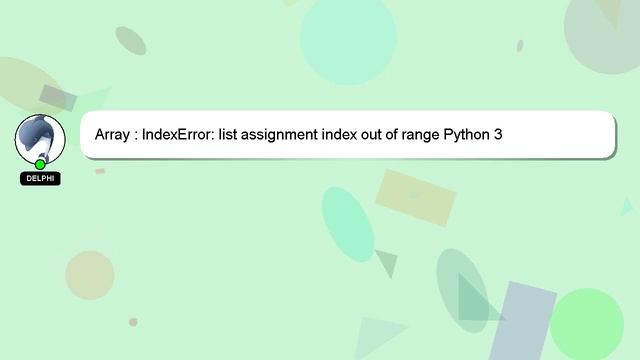Click the green online status dot
Image resolution: width=640 pixels, height=360 pixels.
[x=40, y=165]
